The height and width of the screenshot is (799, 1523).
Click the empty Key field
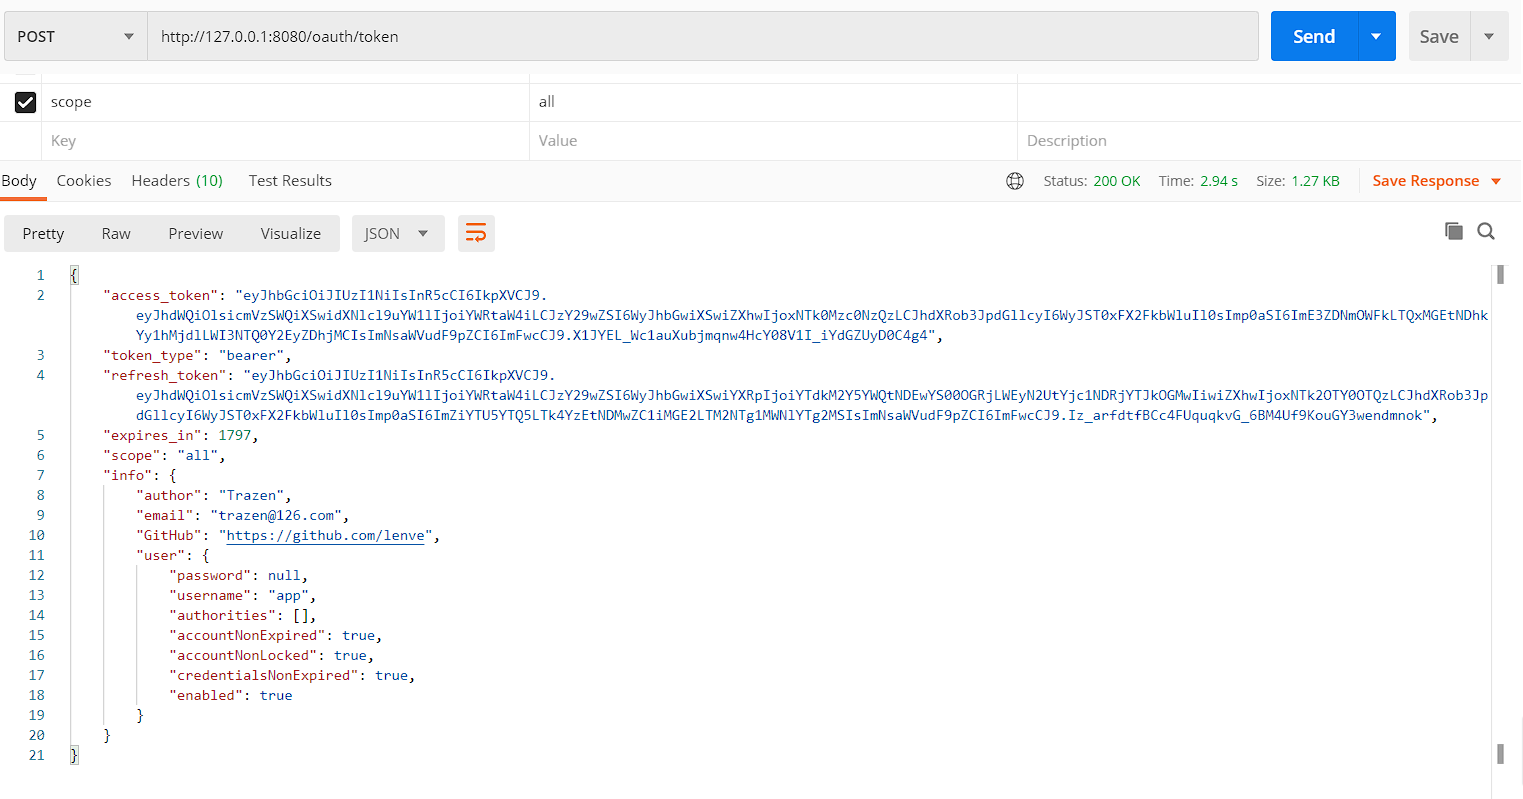tap(285, 141)
